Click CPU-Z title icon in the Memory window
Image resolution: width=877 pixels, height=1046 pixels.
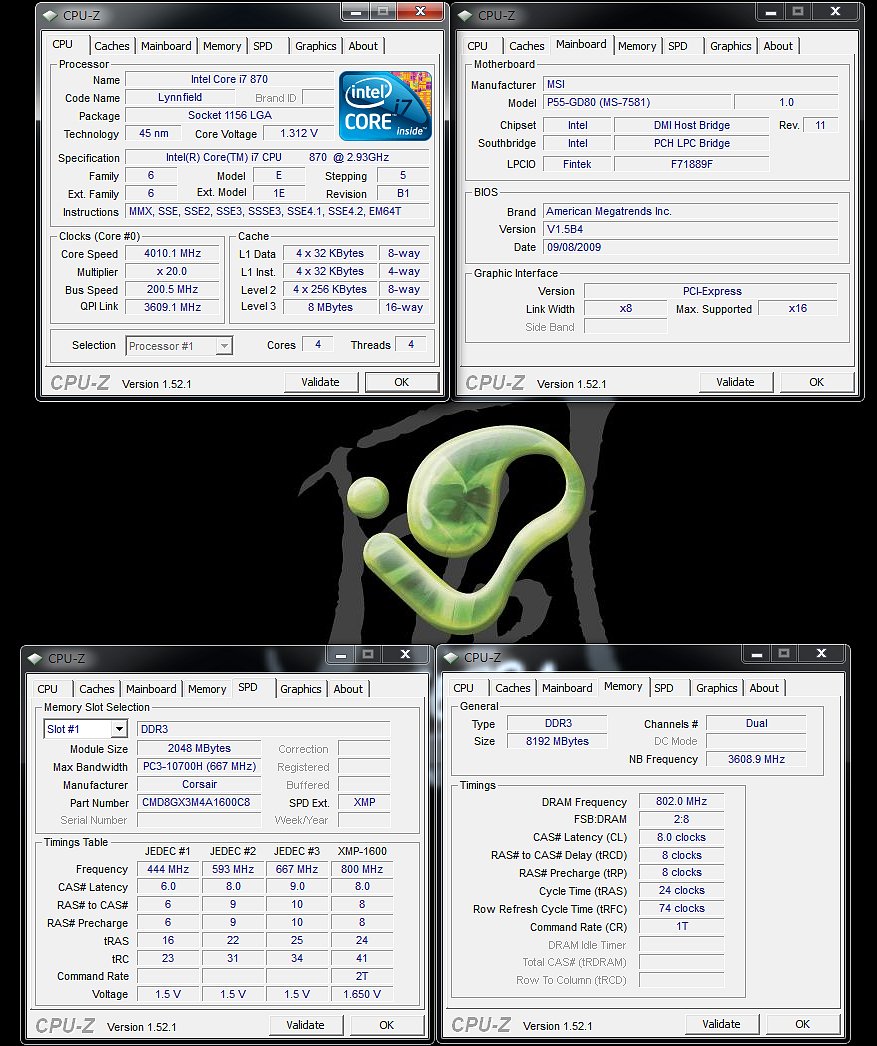[451, 658]
